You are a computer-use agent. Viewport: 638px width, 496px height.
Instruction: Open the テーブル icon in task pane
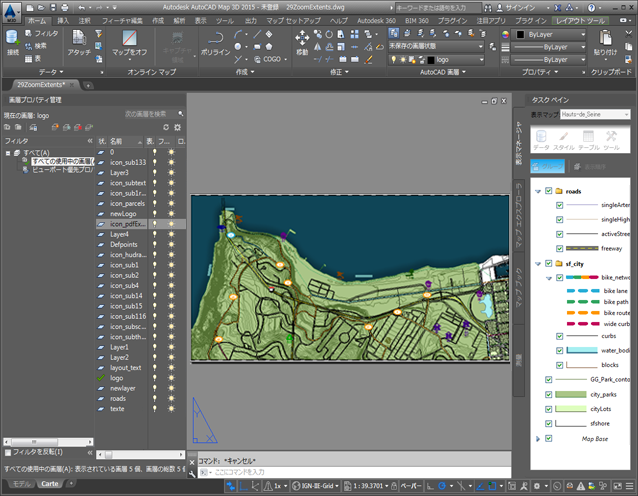[x=589, y=137]
